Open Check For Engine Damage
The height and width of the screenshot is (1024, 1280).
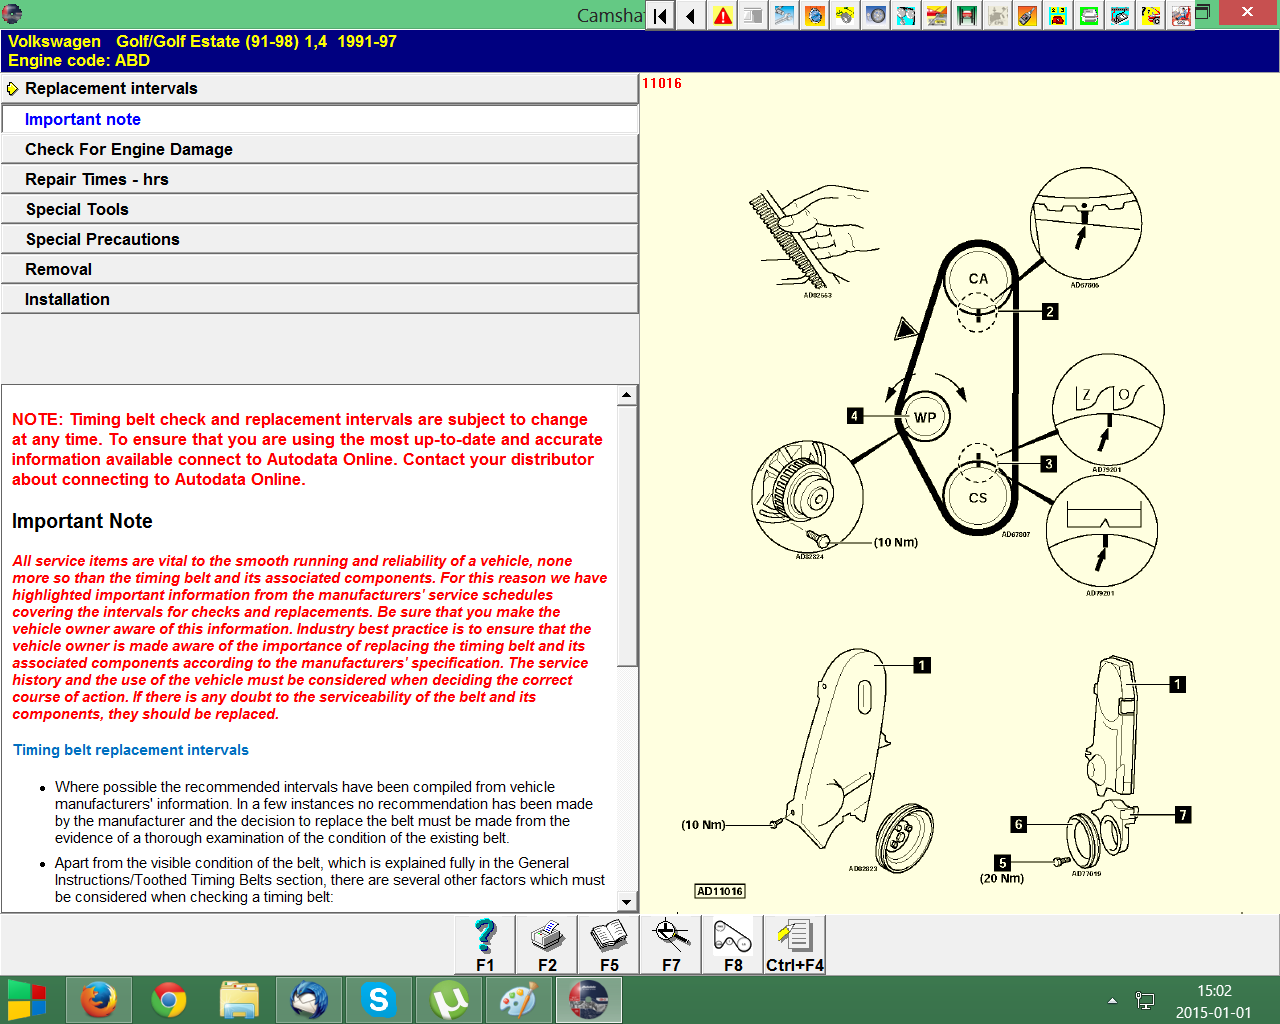pos(320,149)
